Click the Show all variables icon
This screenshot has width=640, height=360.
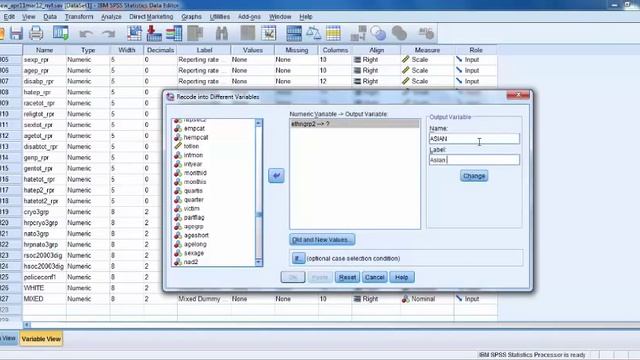coord(399,33)
